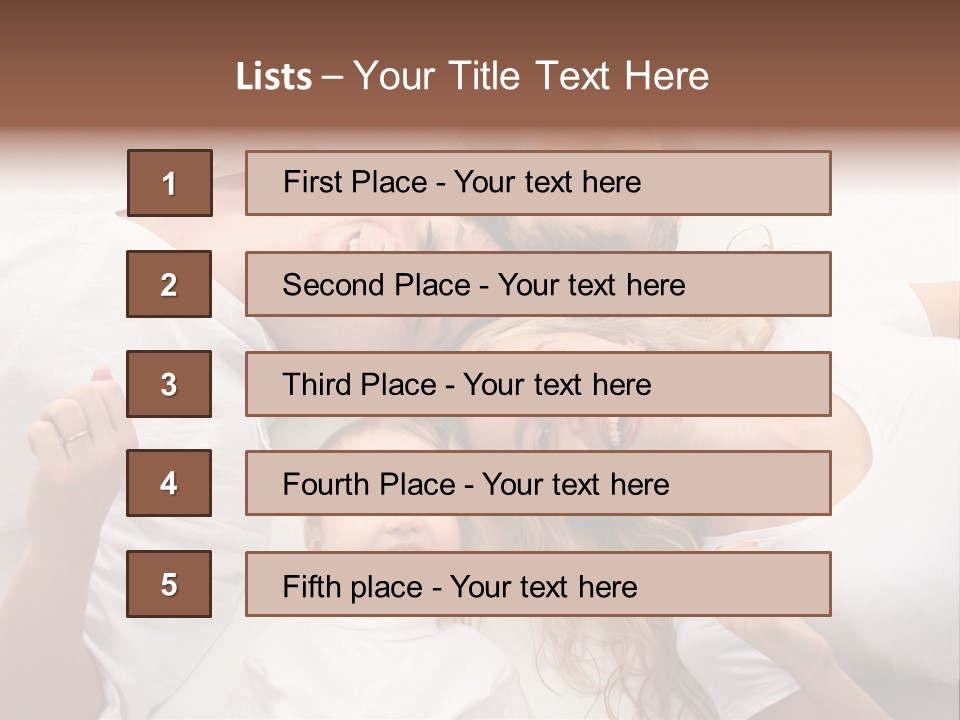Select the Third Place text bar
This screenshot has width=960, height=720.
click(x=538, y=384)
